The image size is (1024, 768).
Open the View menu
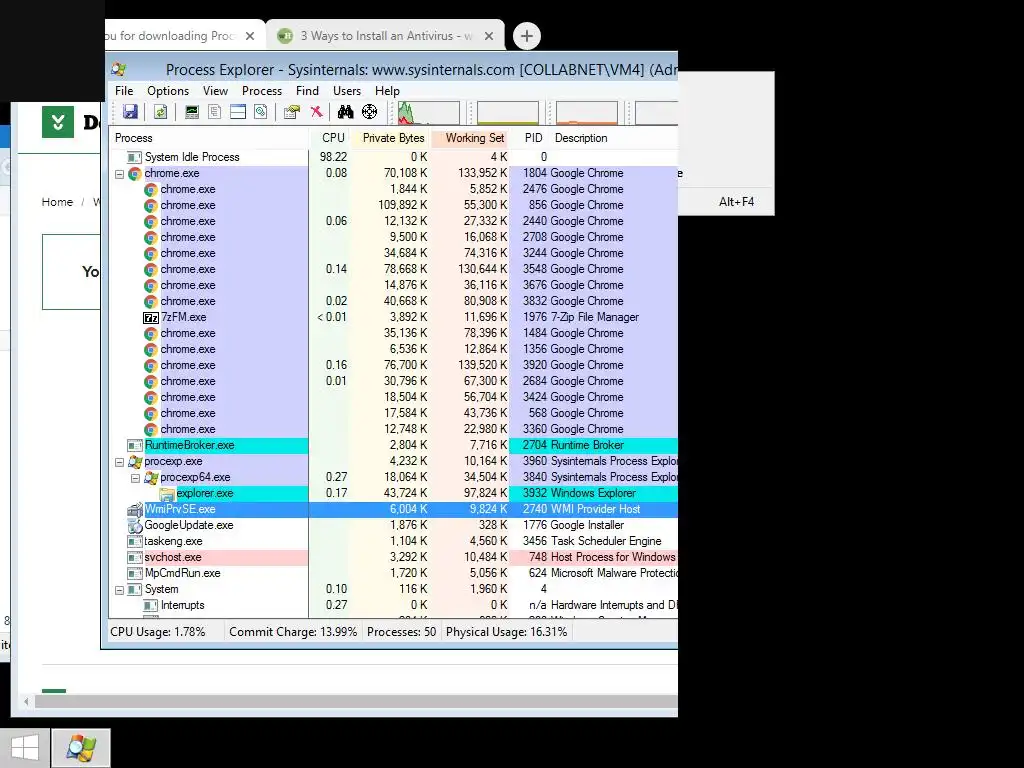[215, 91]
